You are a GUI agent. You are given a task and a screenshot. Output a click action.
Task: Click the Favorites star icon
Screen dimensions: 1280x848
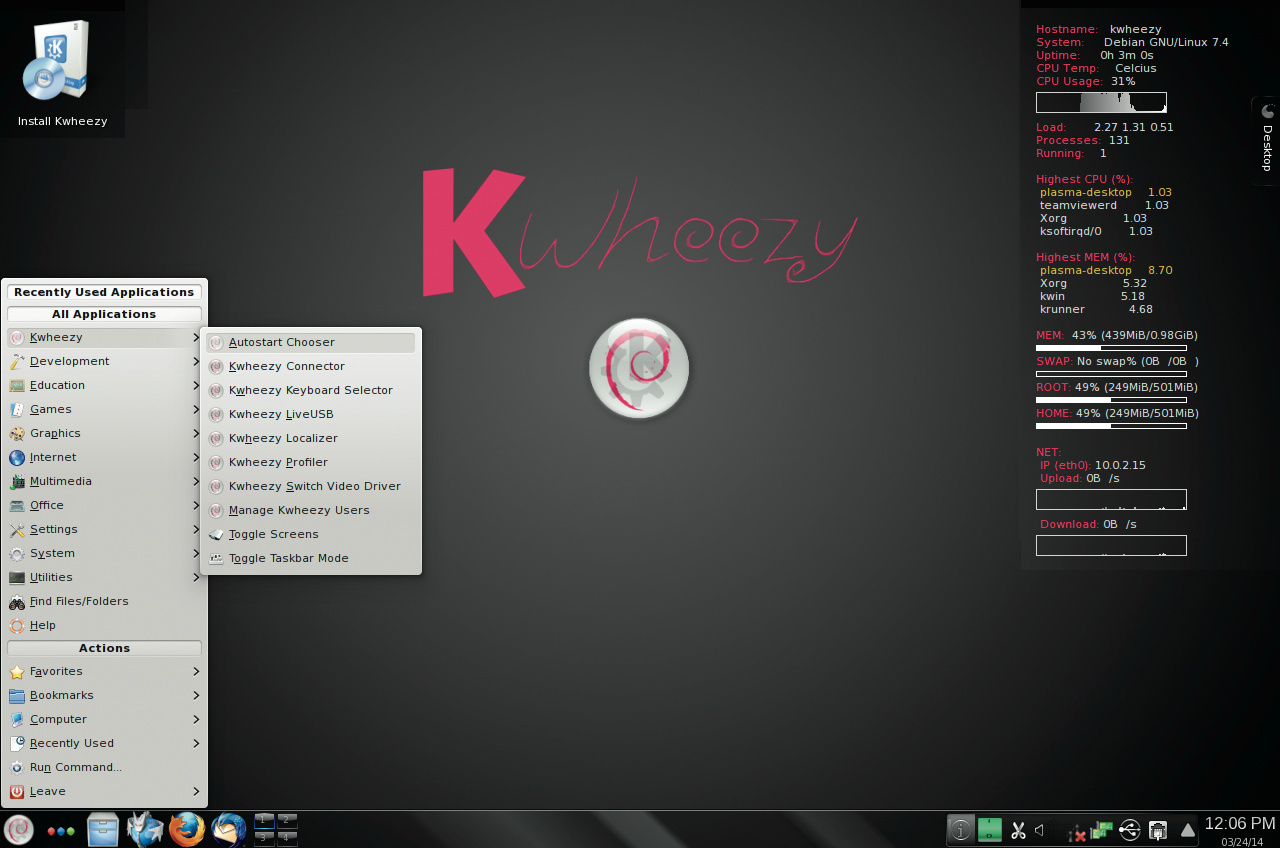(x=17, y=671)
